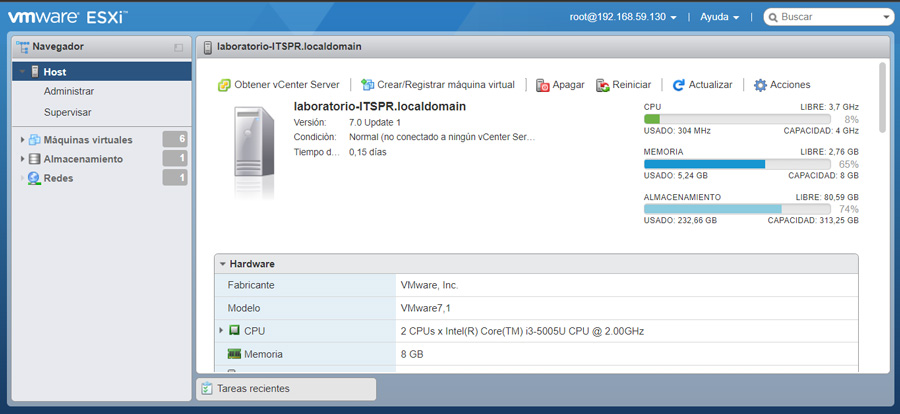900x414 pixels.
Task: Click the uptime value 0,15 días
Action: [368, 153]
